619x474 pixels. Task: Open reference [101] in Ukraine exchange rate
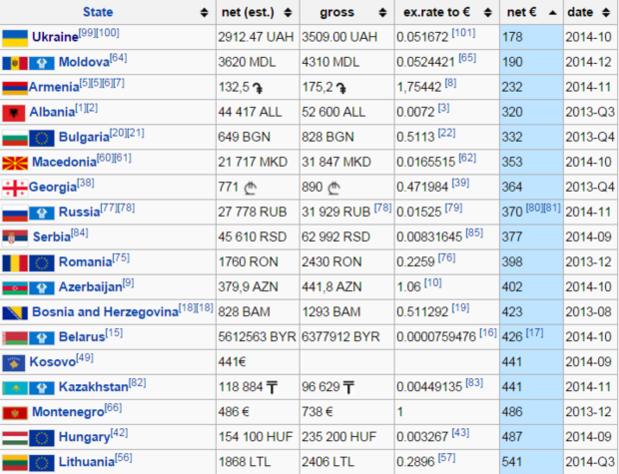point(463,33)
